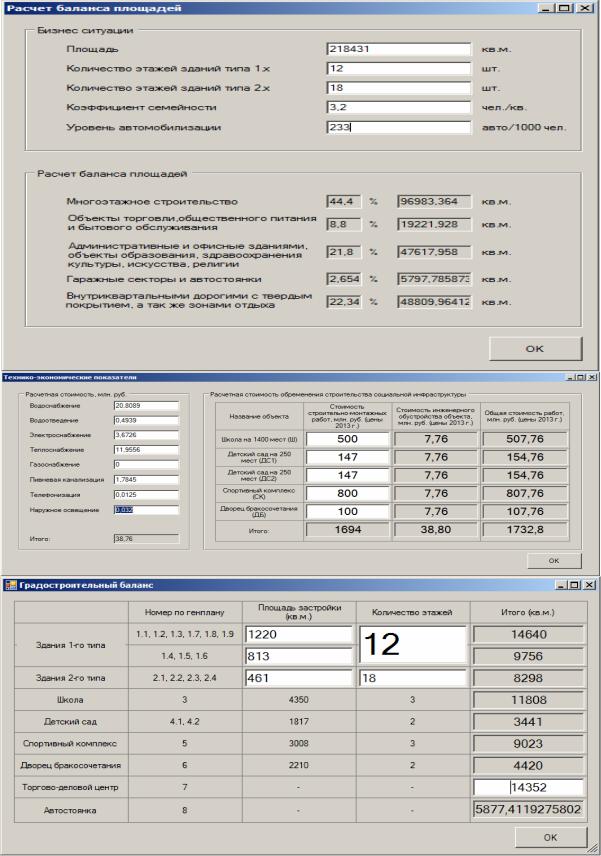This screenshot has width=601, height=856.
Task: Click sports complex total 807,76
Action: 525,493
